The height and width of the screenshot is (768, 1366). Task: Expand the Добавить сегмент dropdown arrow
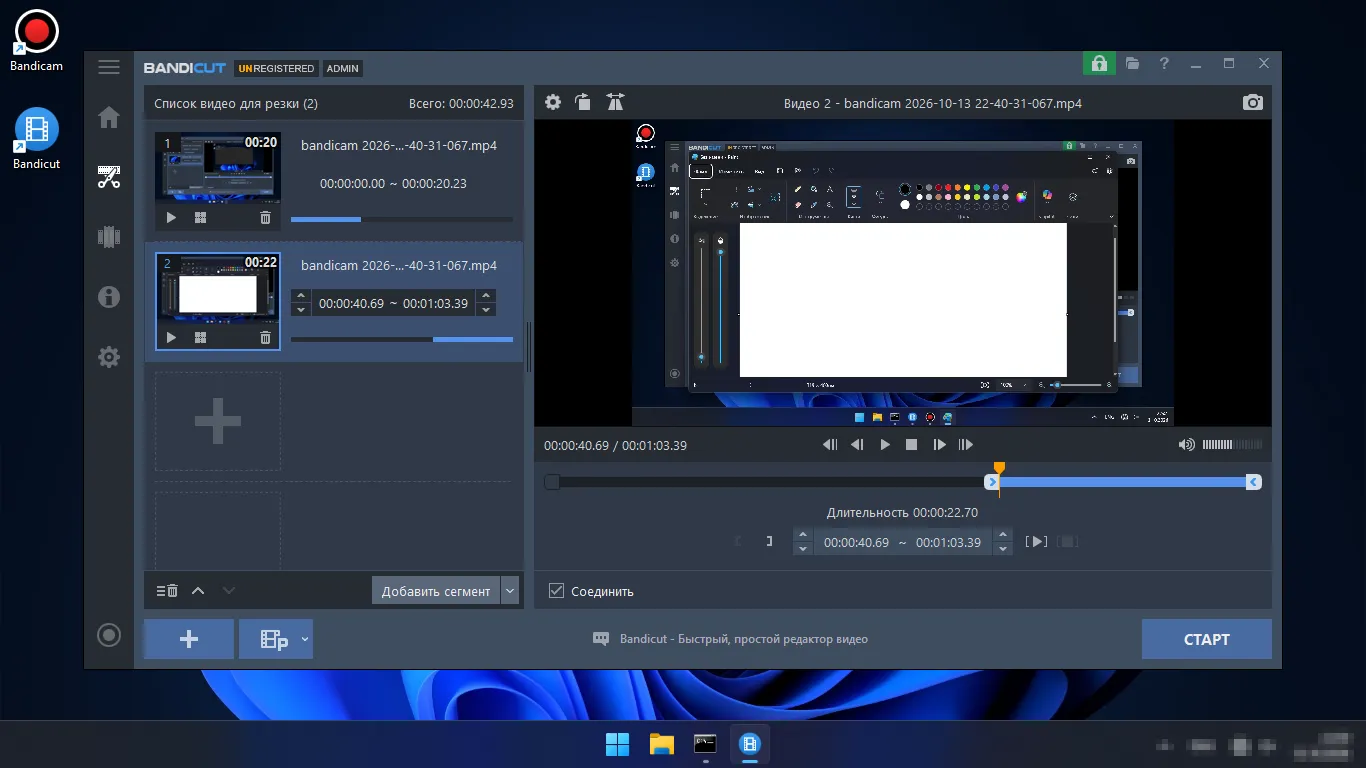tap(511, 591)
